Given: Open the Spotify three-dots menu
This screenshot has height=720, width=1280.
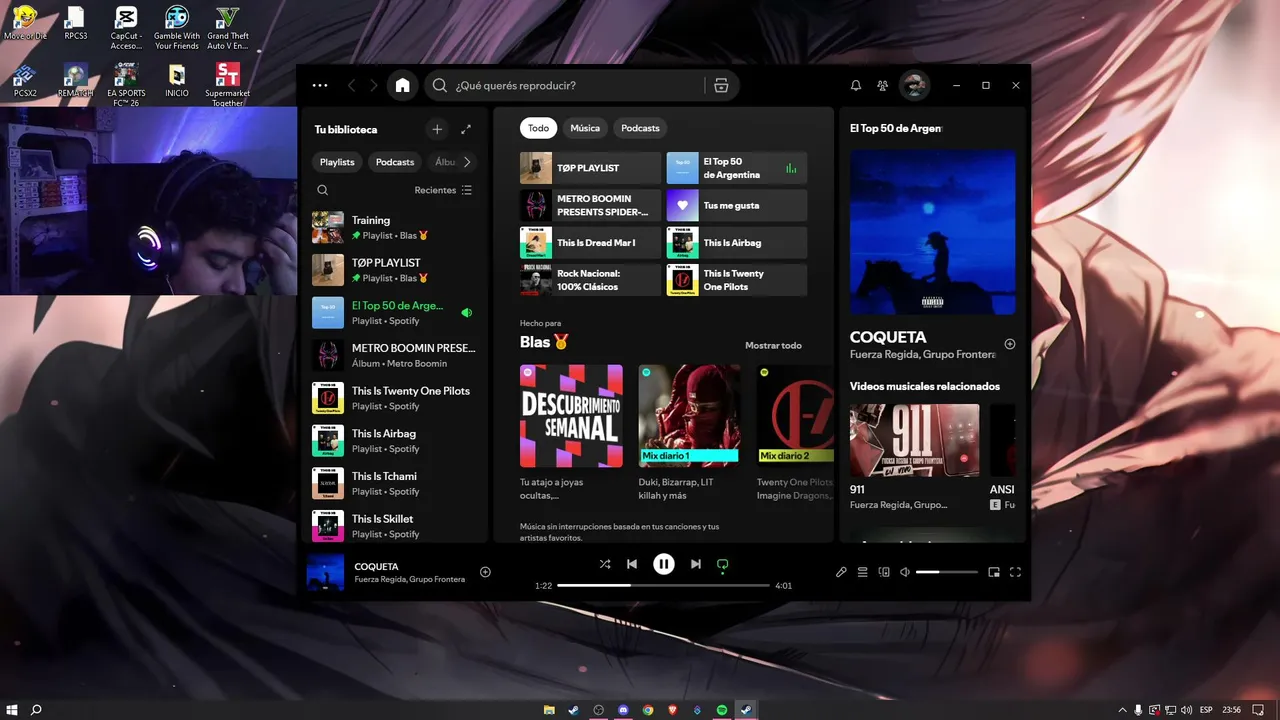Looking at the screenshot, I should pyautogui.click(x=320, y=86).
